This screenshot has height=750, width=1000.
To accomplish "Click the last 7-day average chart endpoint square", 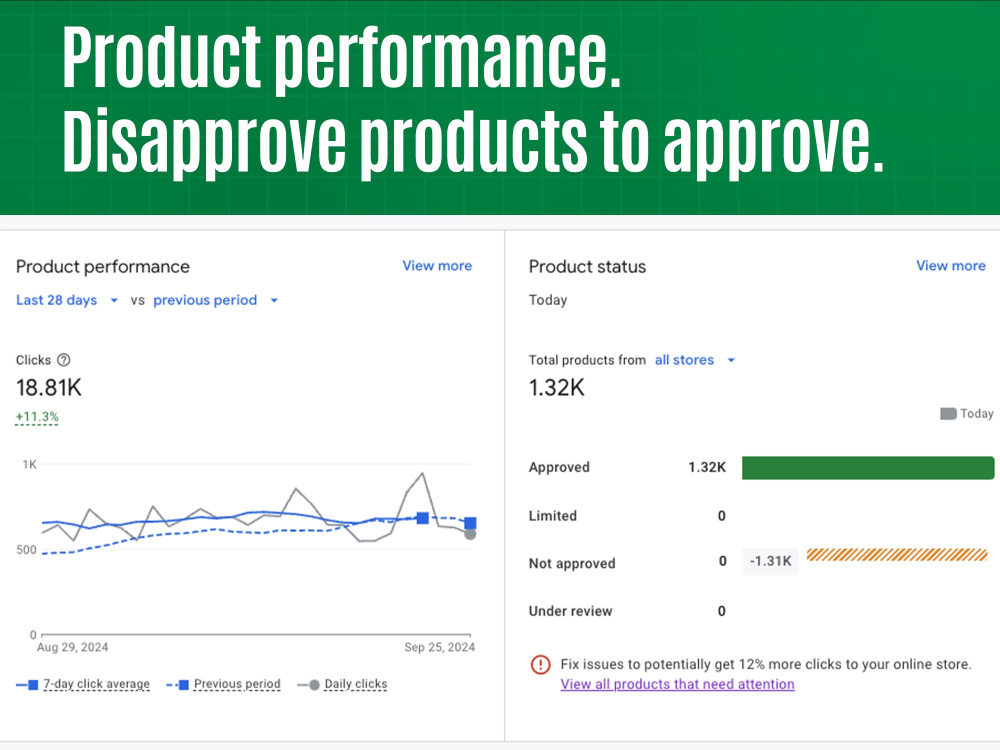I will (471, 524).
